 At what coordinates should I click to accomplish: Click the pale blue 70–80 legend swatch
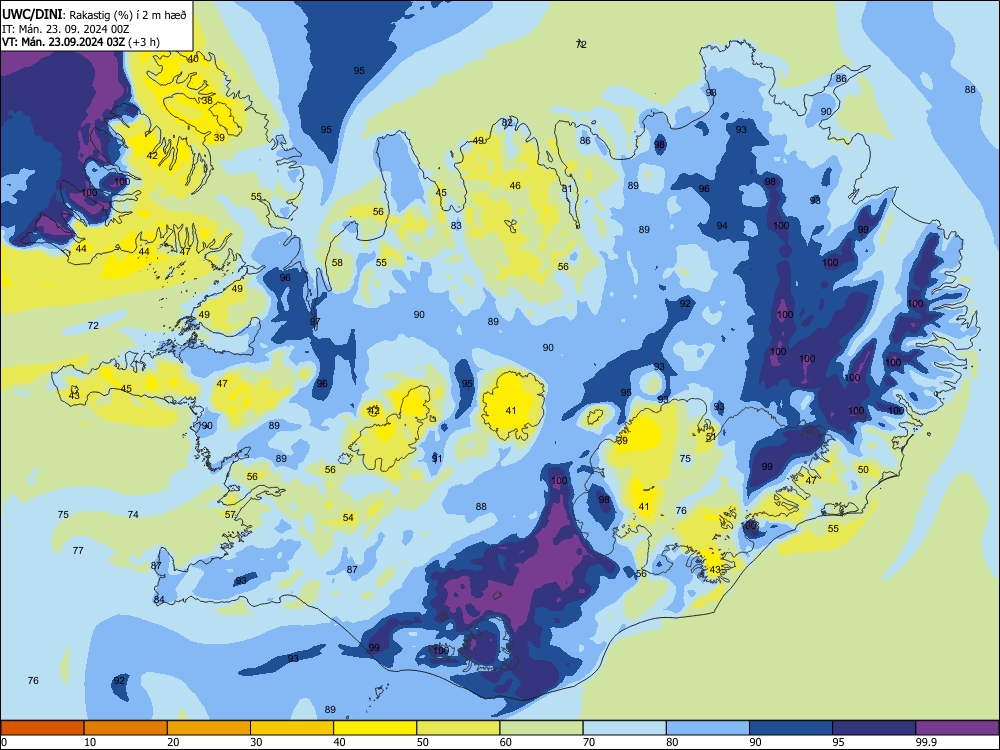pos(624,728)
